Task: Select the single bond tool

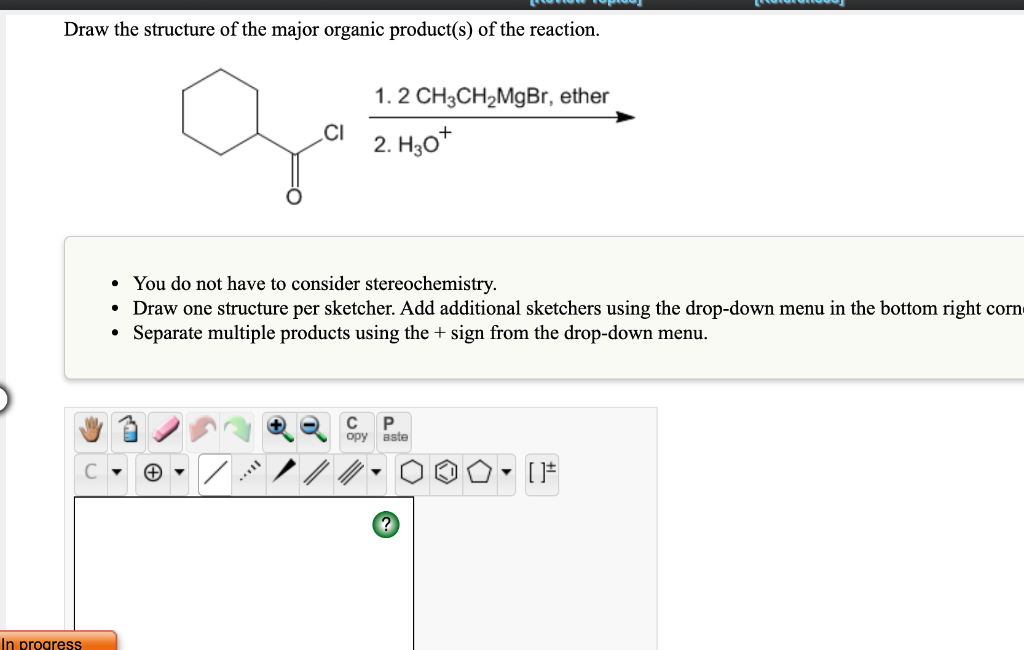Action: 214,473
